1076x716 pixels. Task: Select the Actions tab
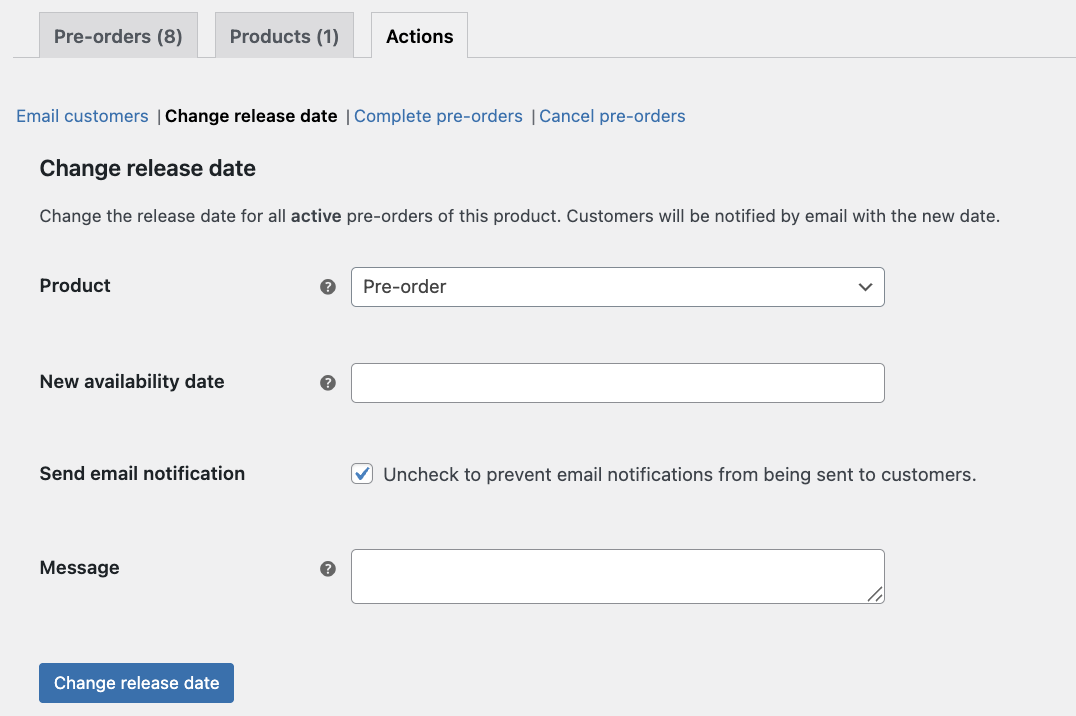coord(419,36)
